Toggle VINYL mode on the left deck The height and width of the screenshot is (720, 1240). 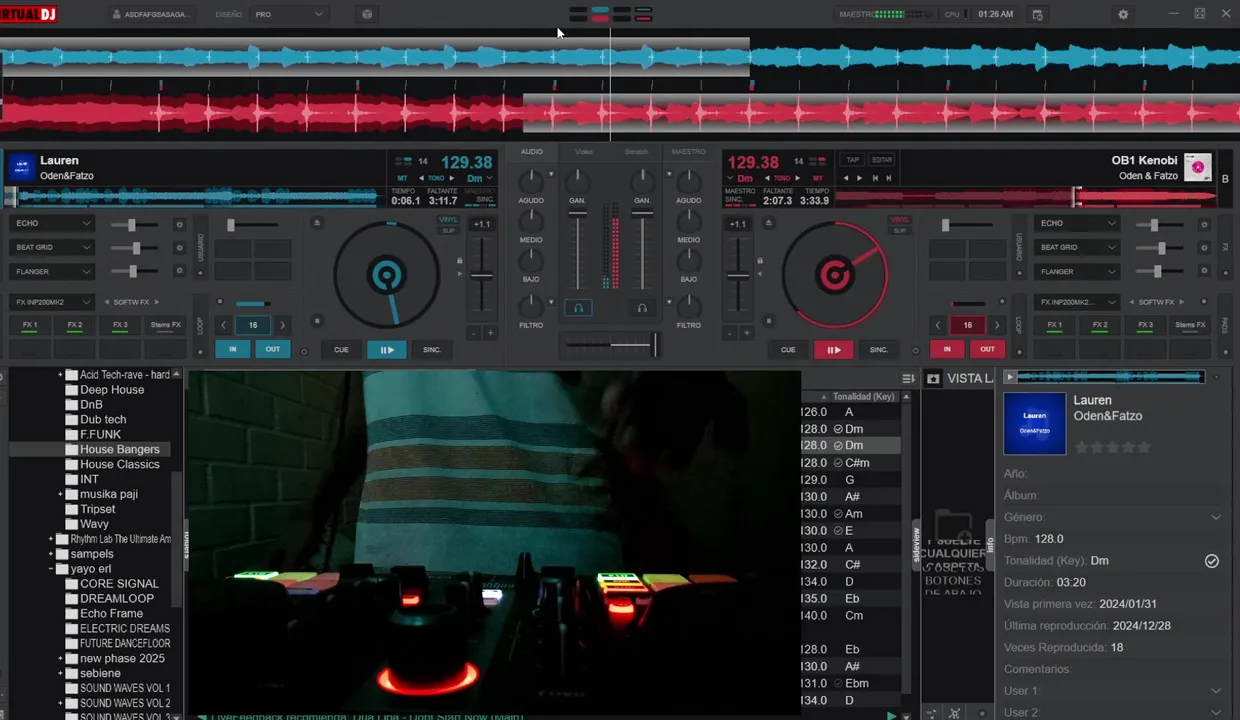449,219
